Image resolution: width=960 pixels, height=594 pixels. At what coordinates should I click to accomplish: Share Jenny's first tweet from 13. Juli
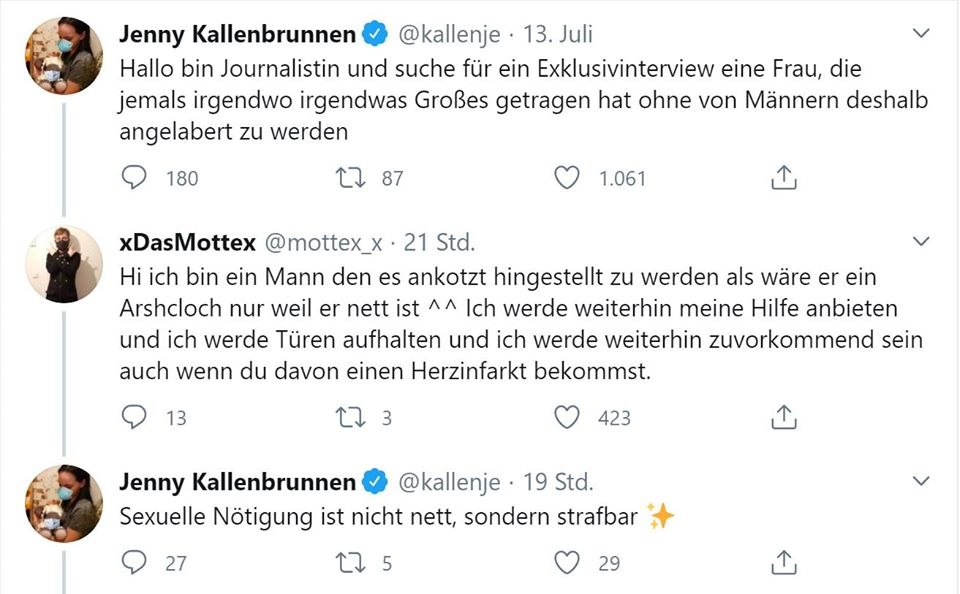[x=785, y=178]
